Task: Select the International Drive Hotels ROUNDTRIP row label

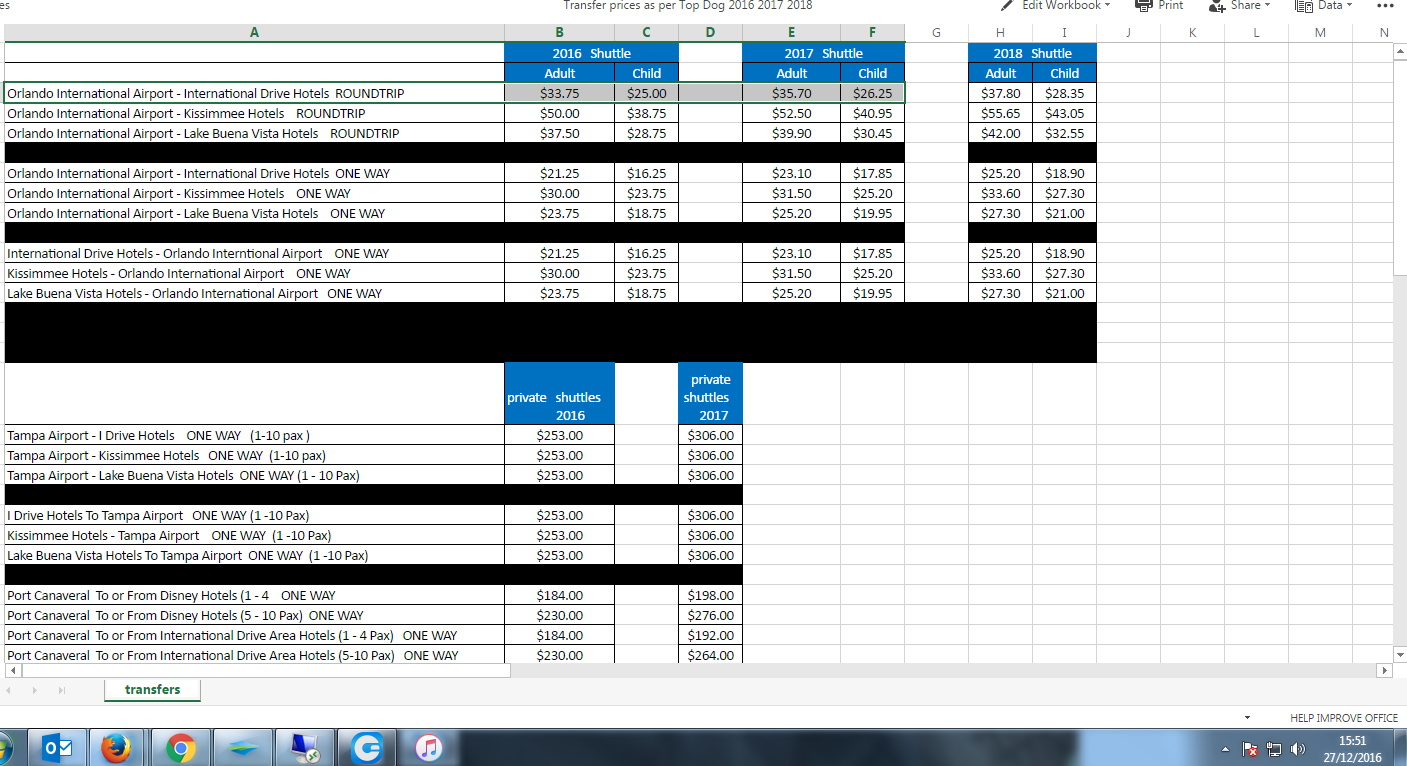Action: tap(254, 93)
